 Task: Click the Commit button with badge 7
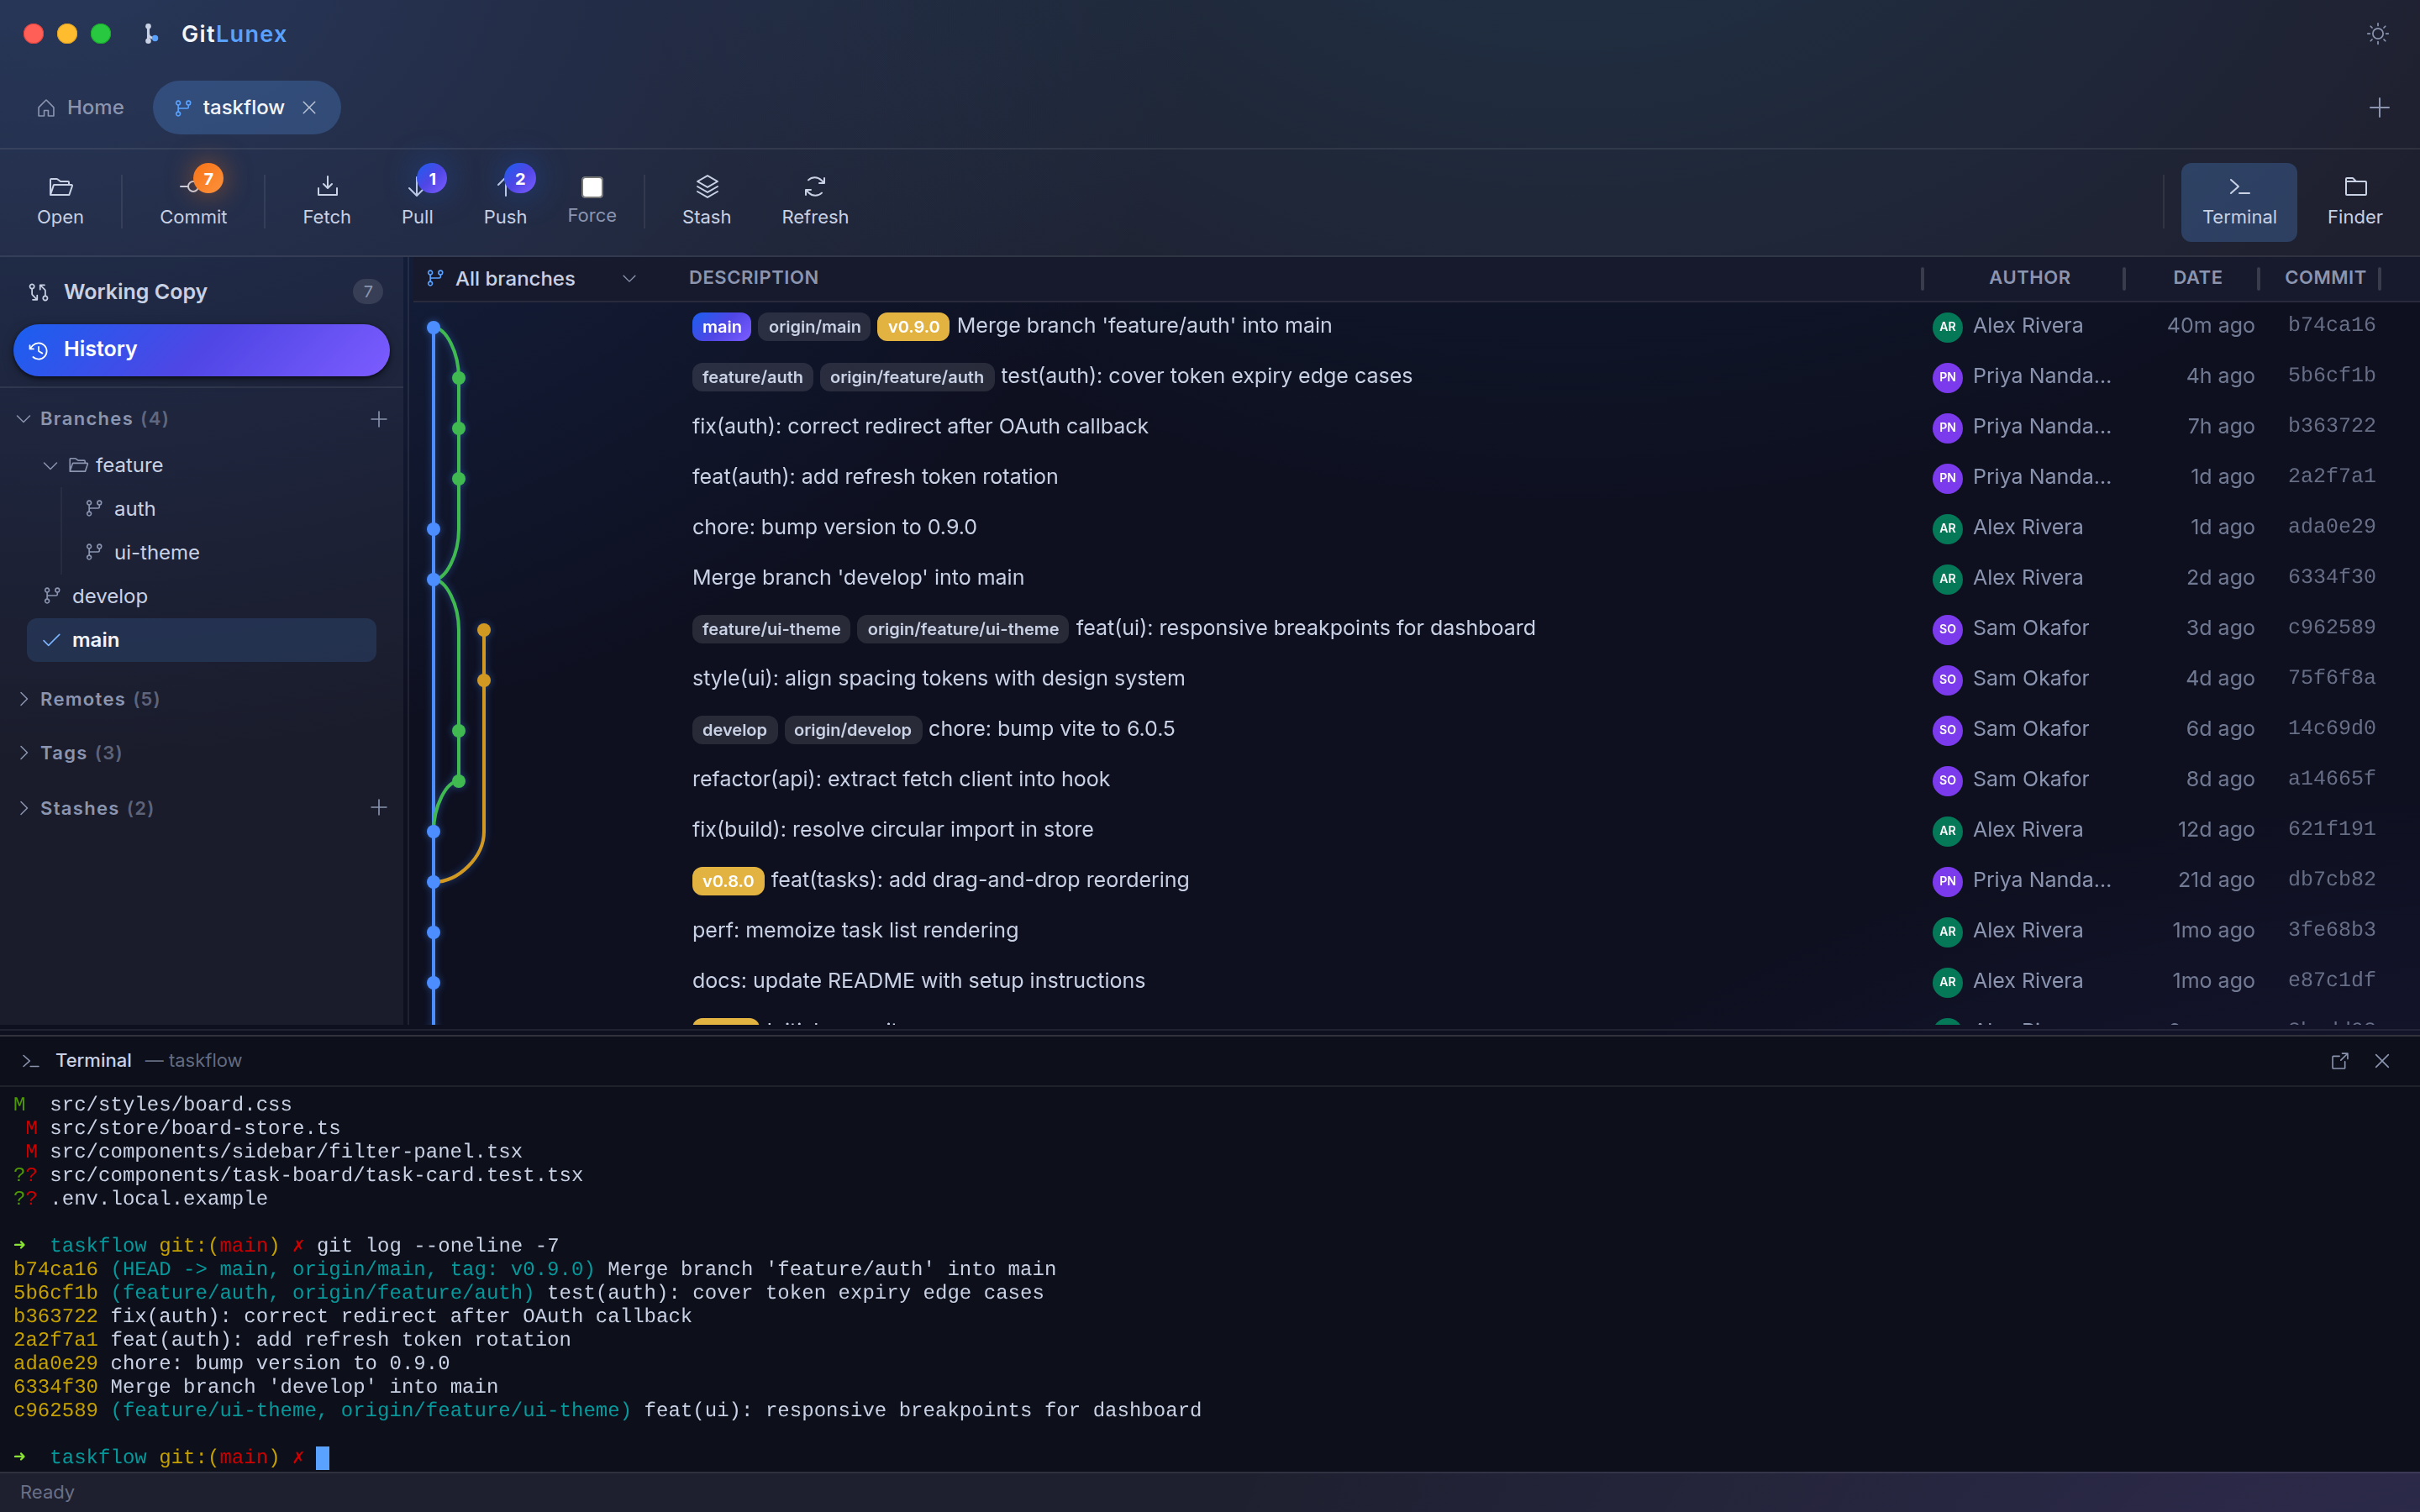193,201
